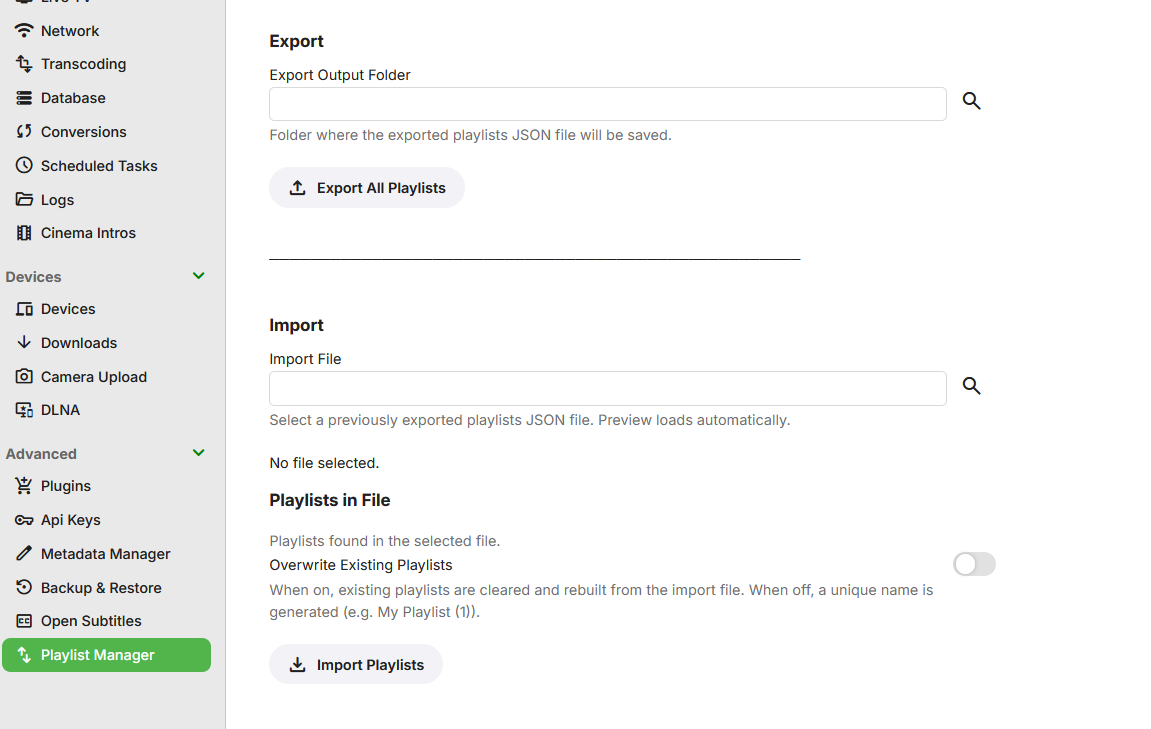
Task: Open the Plugins page via cart icon
Action: (24, 486)
